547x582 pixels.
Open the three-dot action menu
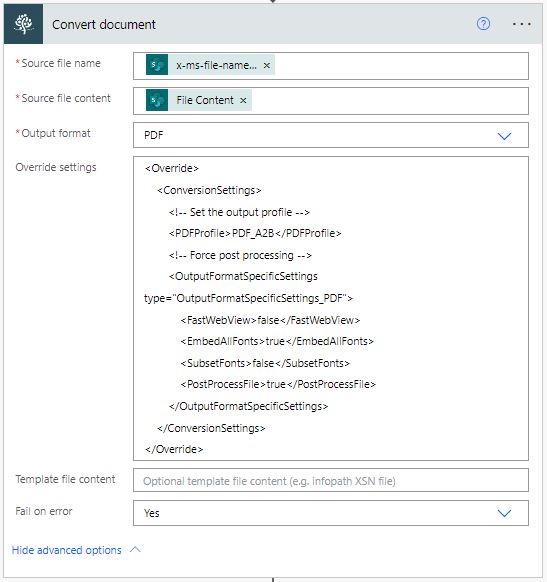point(522,24)
